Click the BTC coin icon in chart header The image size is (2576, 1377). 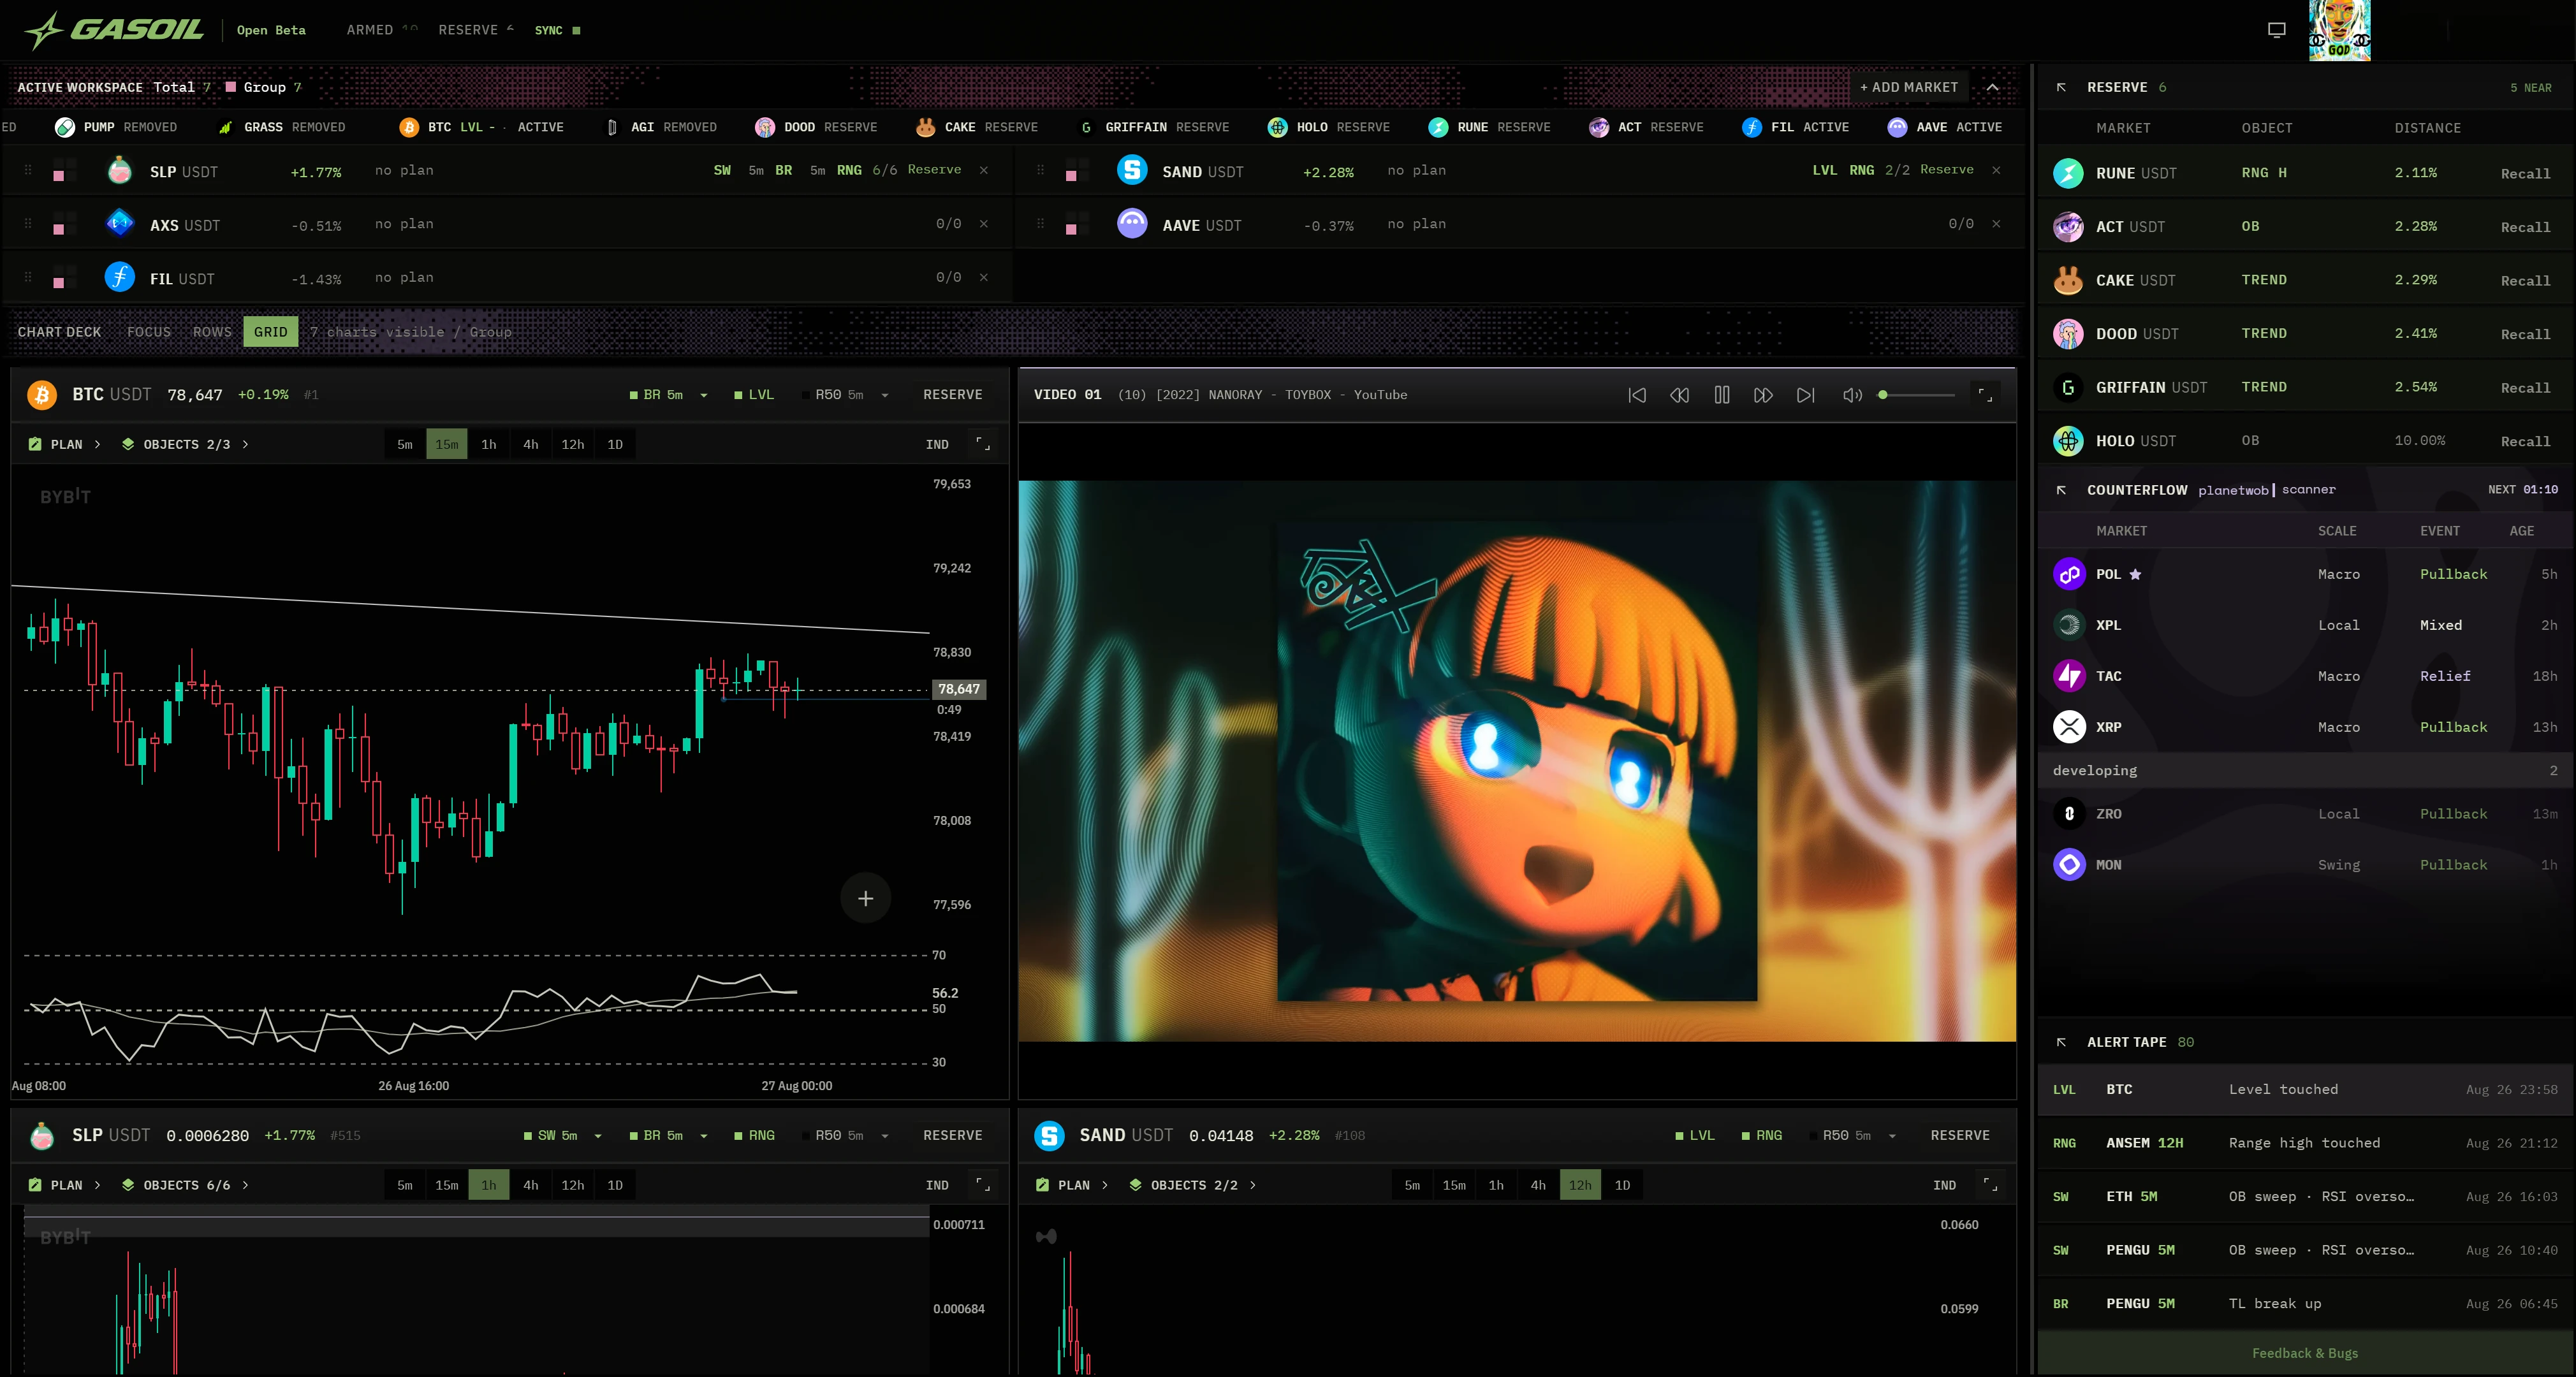coord(42,395)
